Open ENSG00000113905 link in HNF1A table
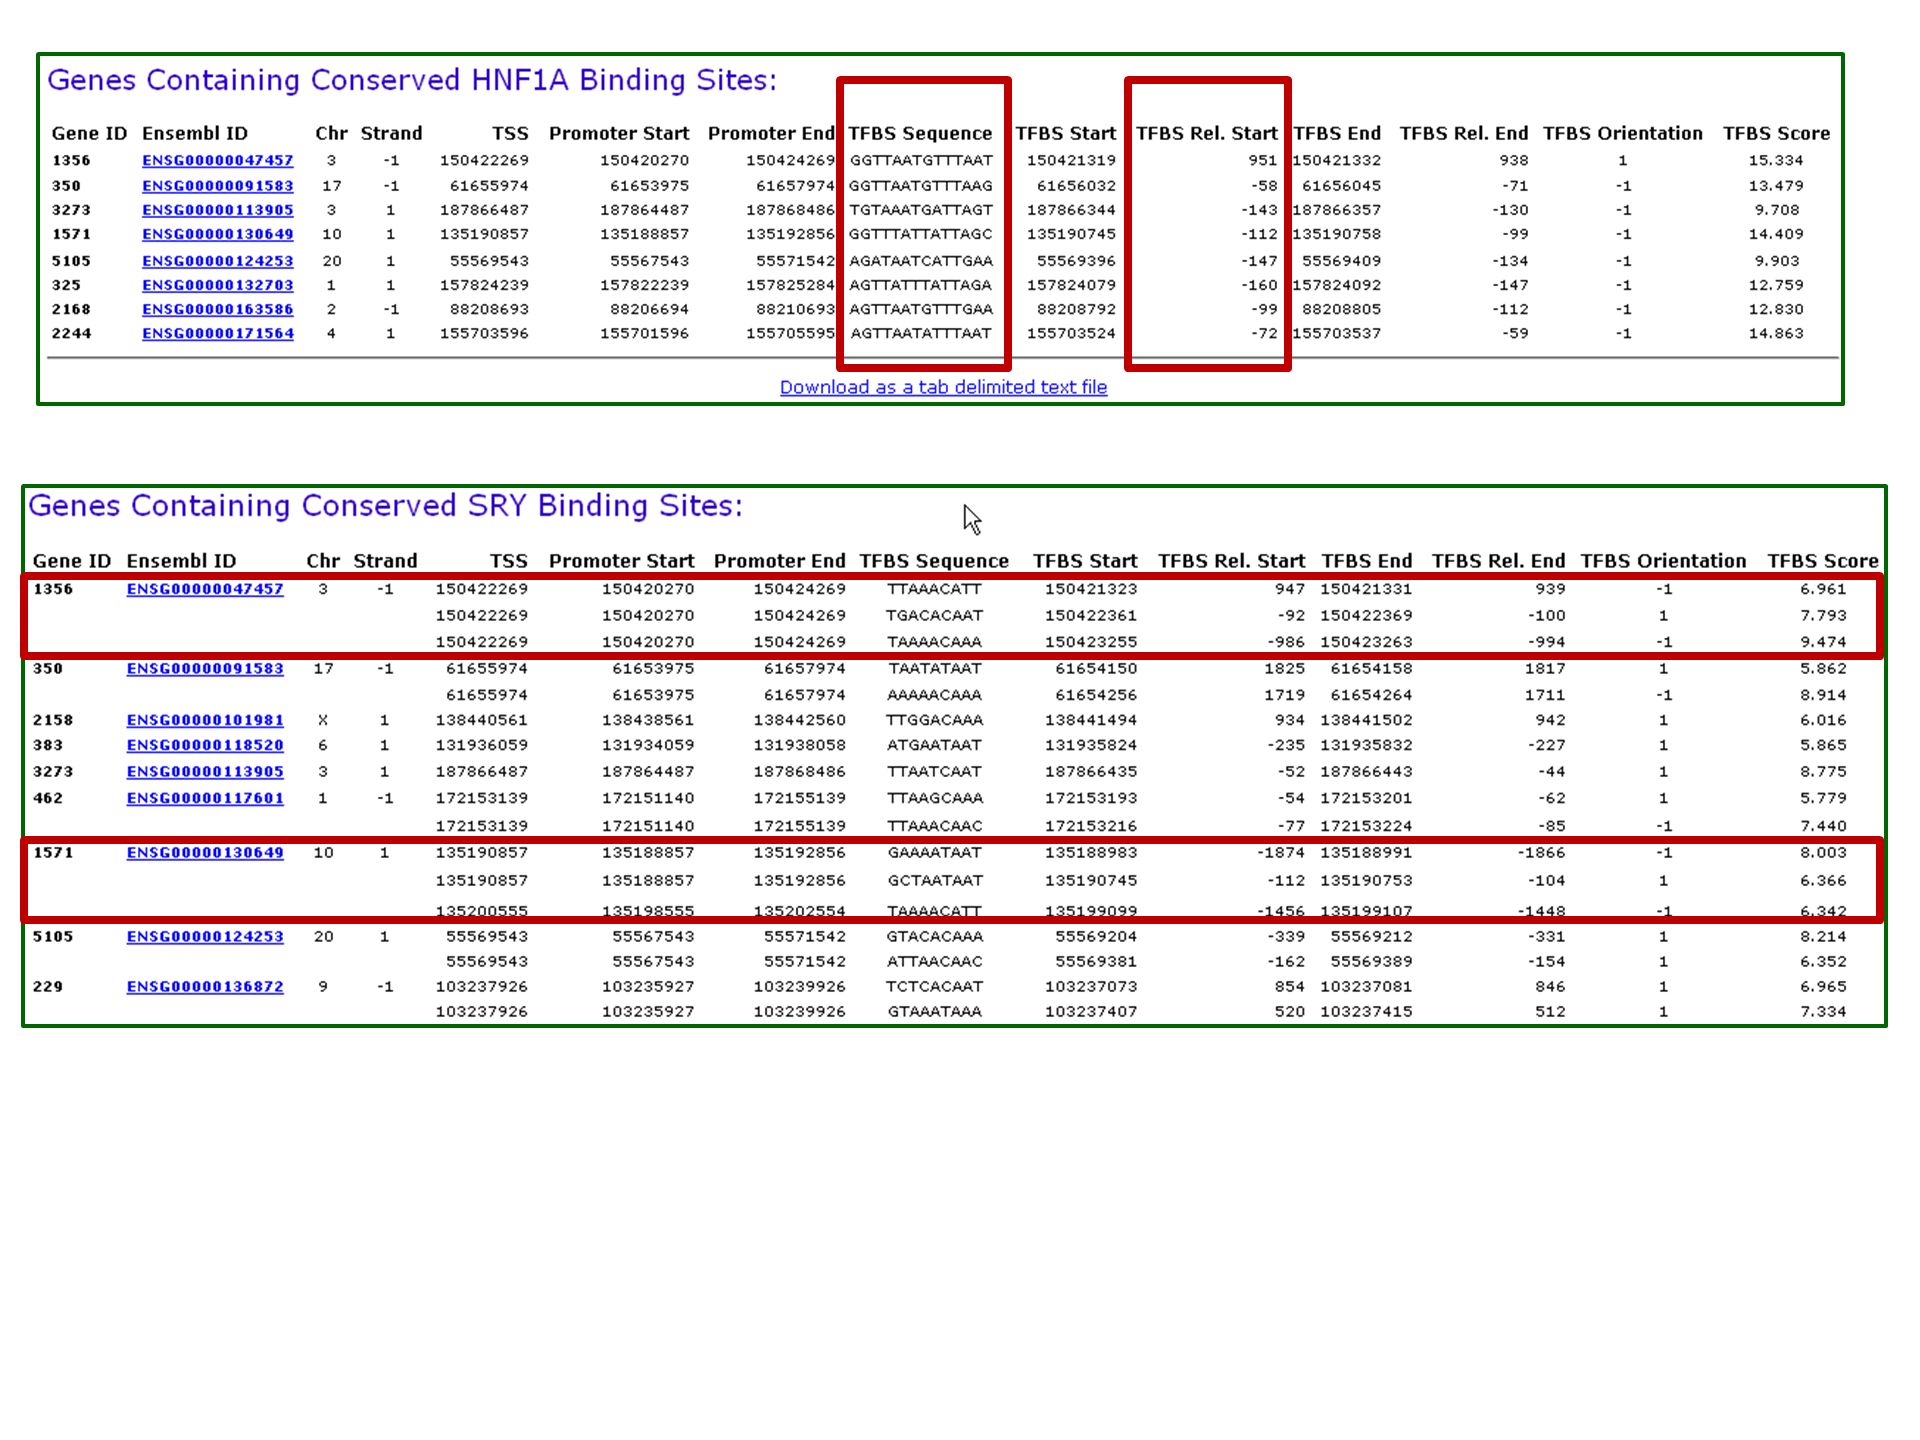Screen dimensions: 1920x1440 (x=217, y=210)
